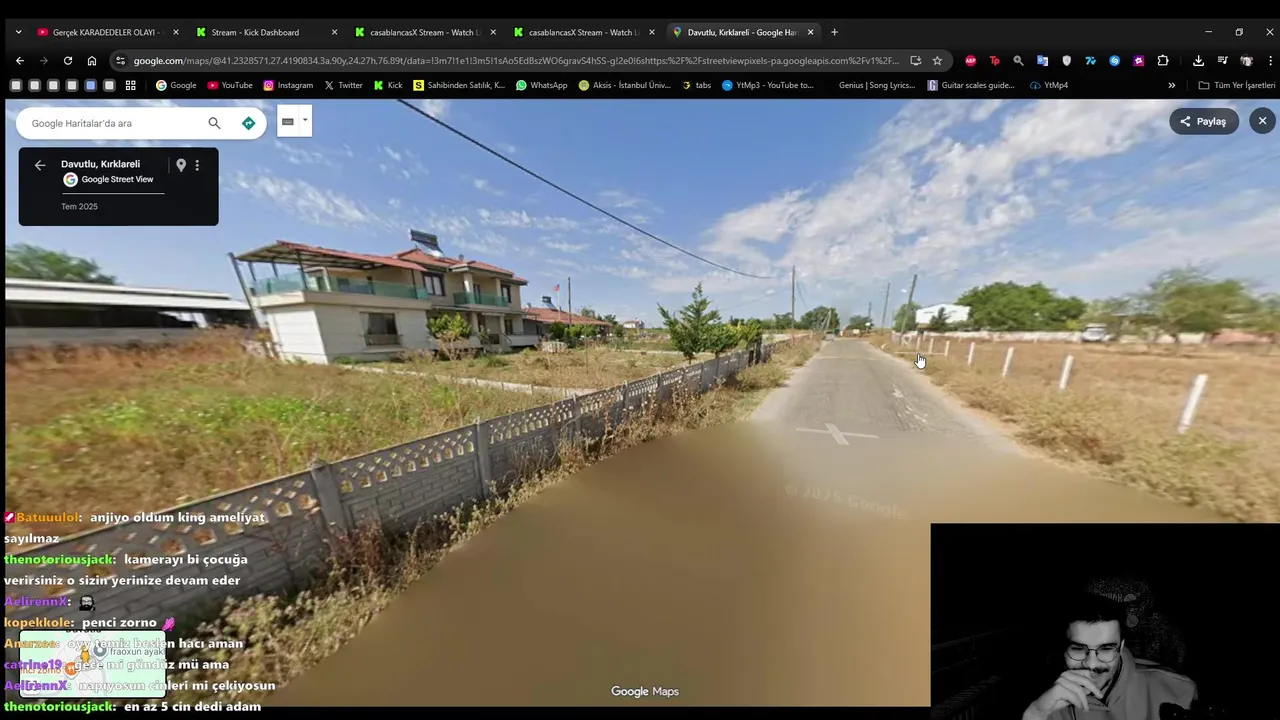Screen dimensions: 1280x720
Task: Open the purple camera extension icon
Action: [1138, 60]
